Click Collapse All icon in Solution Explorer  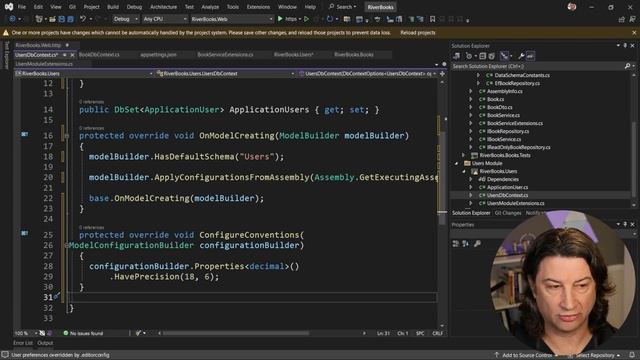[483, 56]
